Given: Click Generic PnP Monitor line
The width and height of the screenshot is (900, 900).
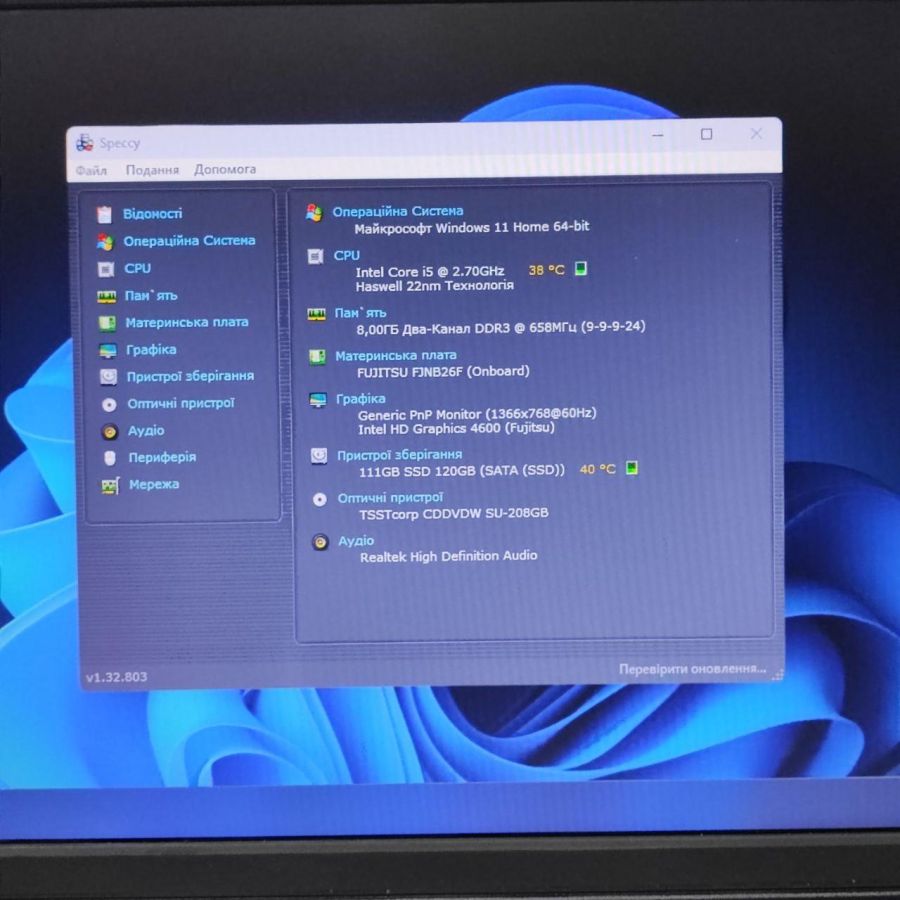Looking at the screenshot, I should [x=477, y=414].
